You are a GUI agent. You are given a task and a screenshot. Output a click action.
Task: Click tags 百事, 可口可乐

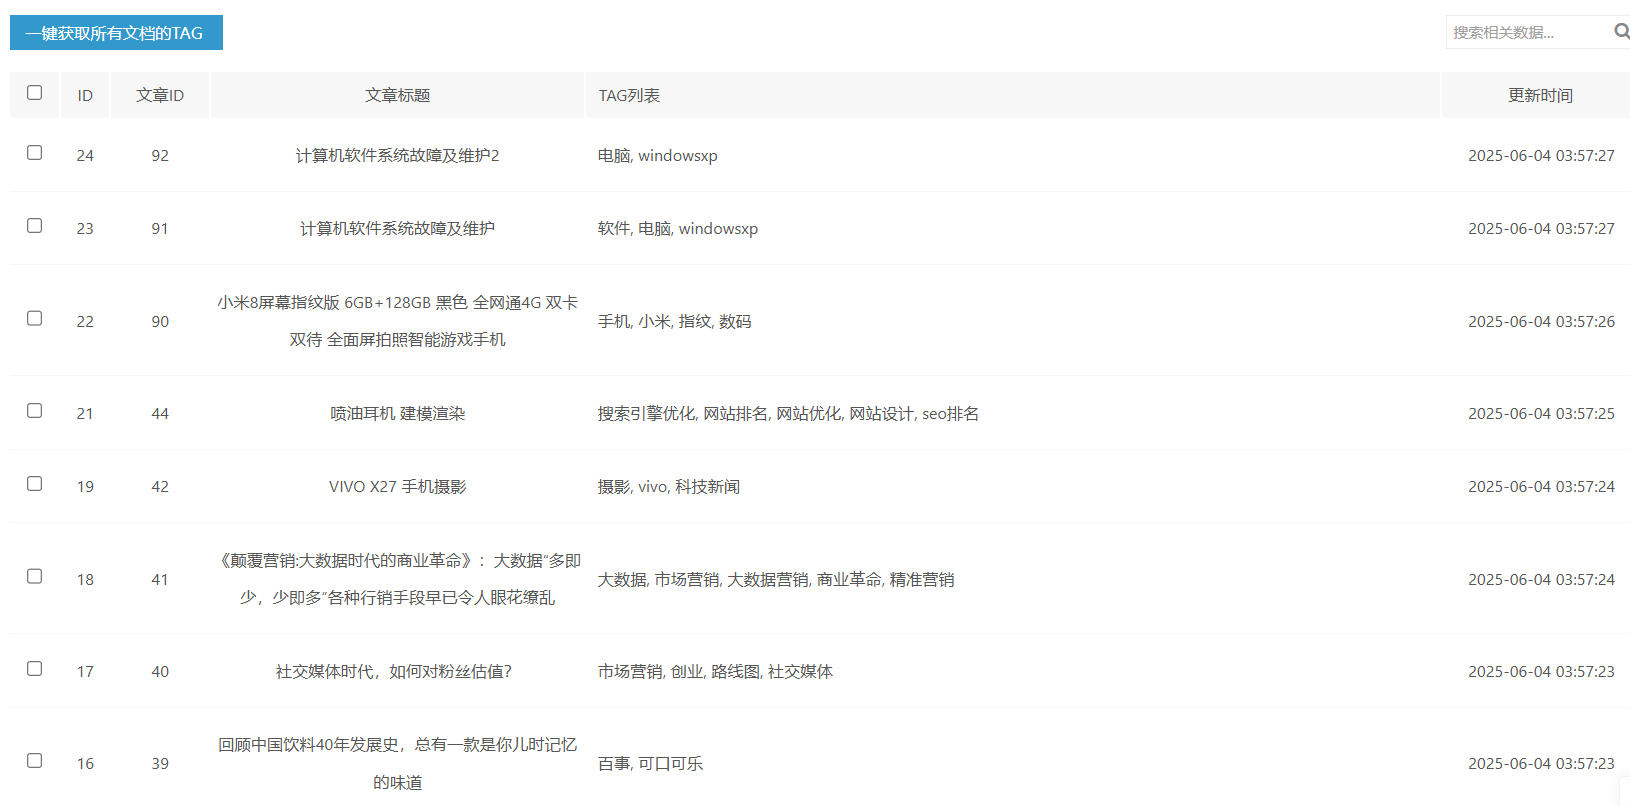(650, 763)
